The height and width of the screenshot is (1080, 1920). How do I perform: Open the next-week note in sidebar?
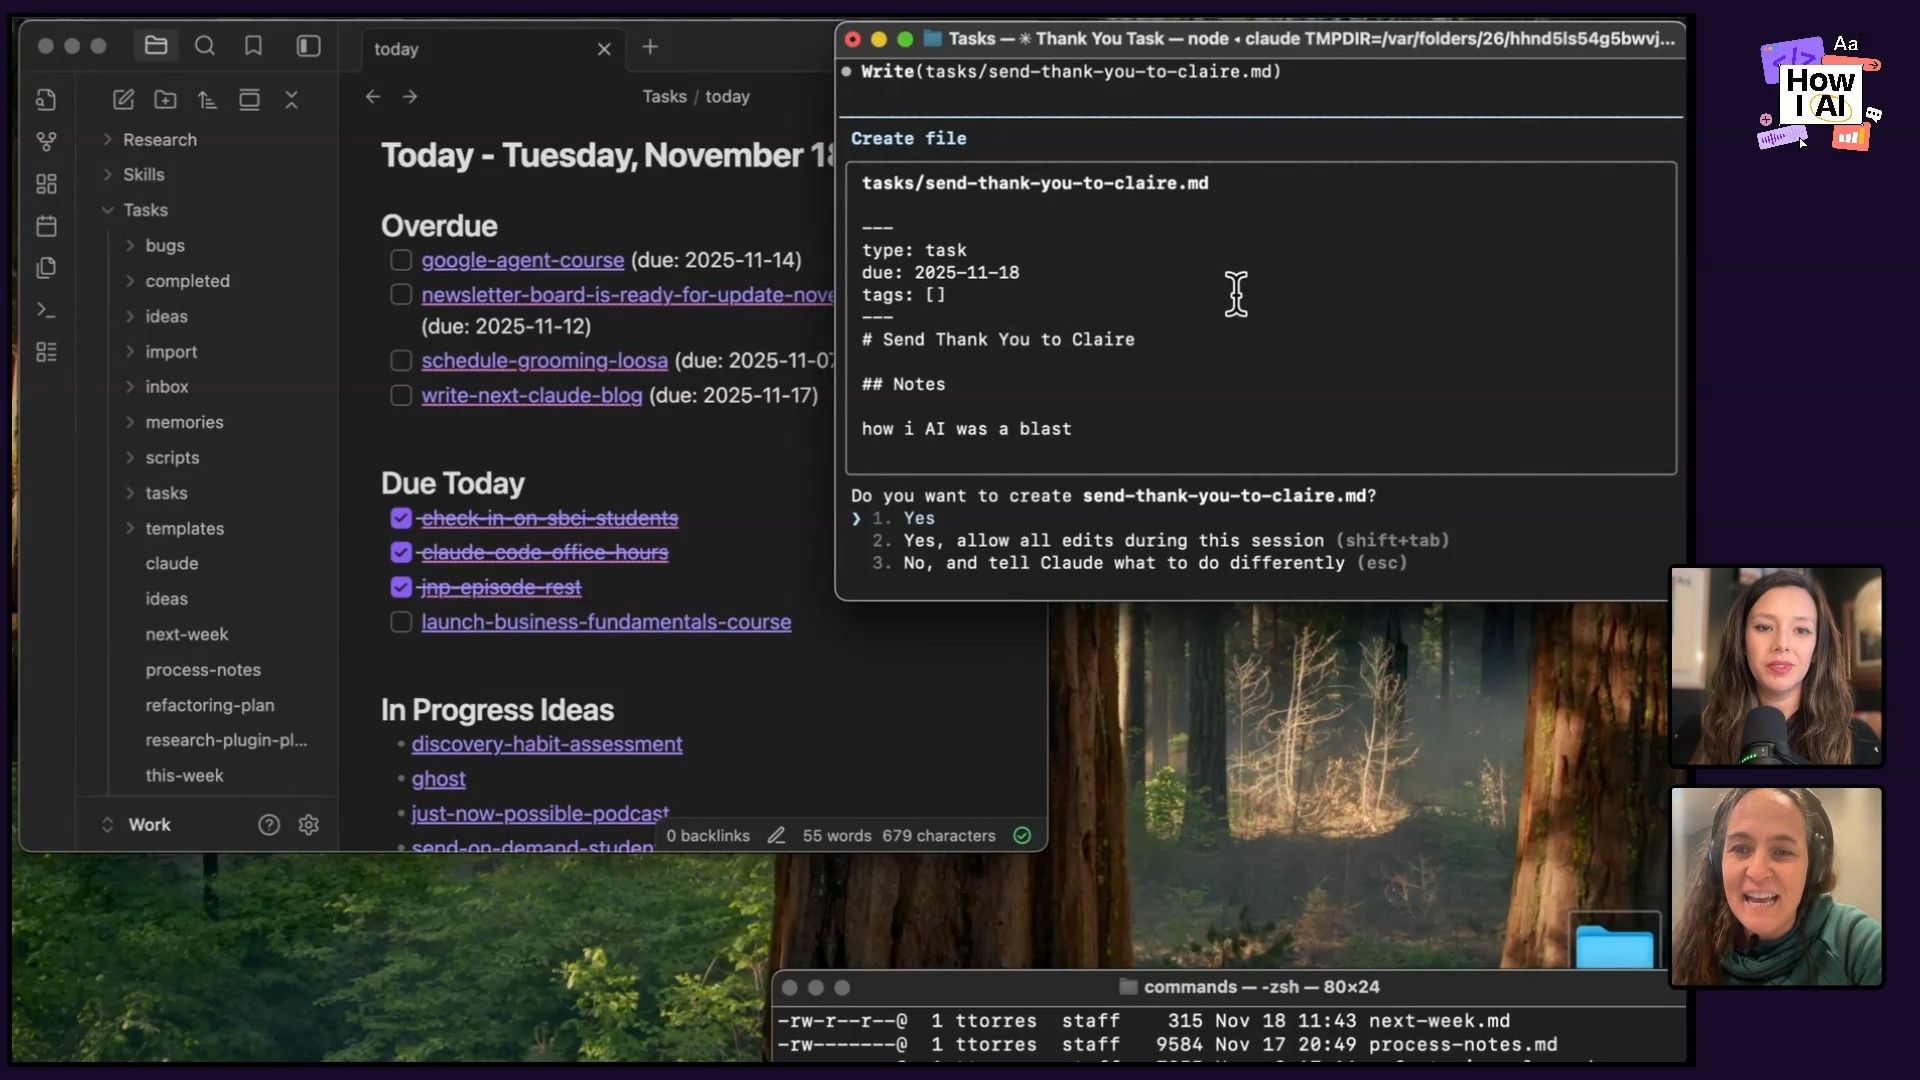[x=186, y=634]
